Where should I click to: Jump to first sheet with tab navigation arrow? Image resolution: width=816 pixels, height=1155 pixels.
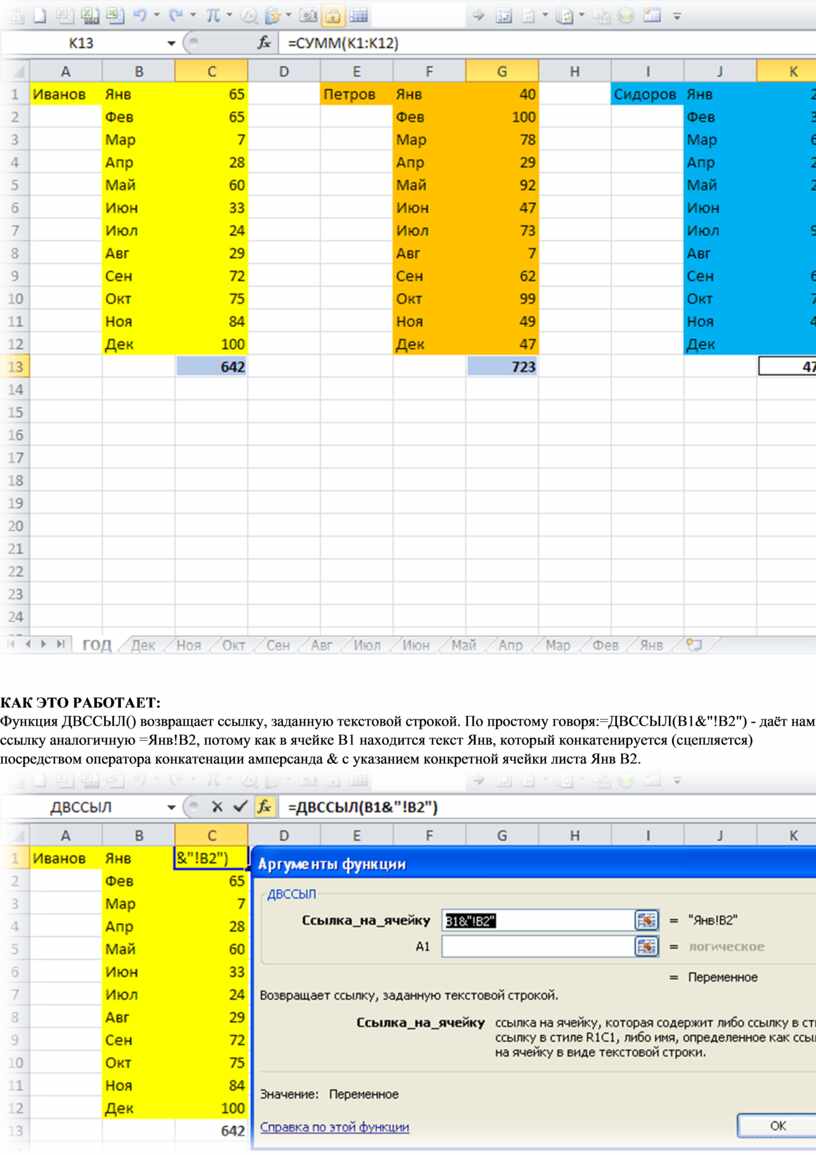(11, 645)
